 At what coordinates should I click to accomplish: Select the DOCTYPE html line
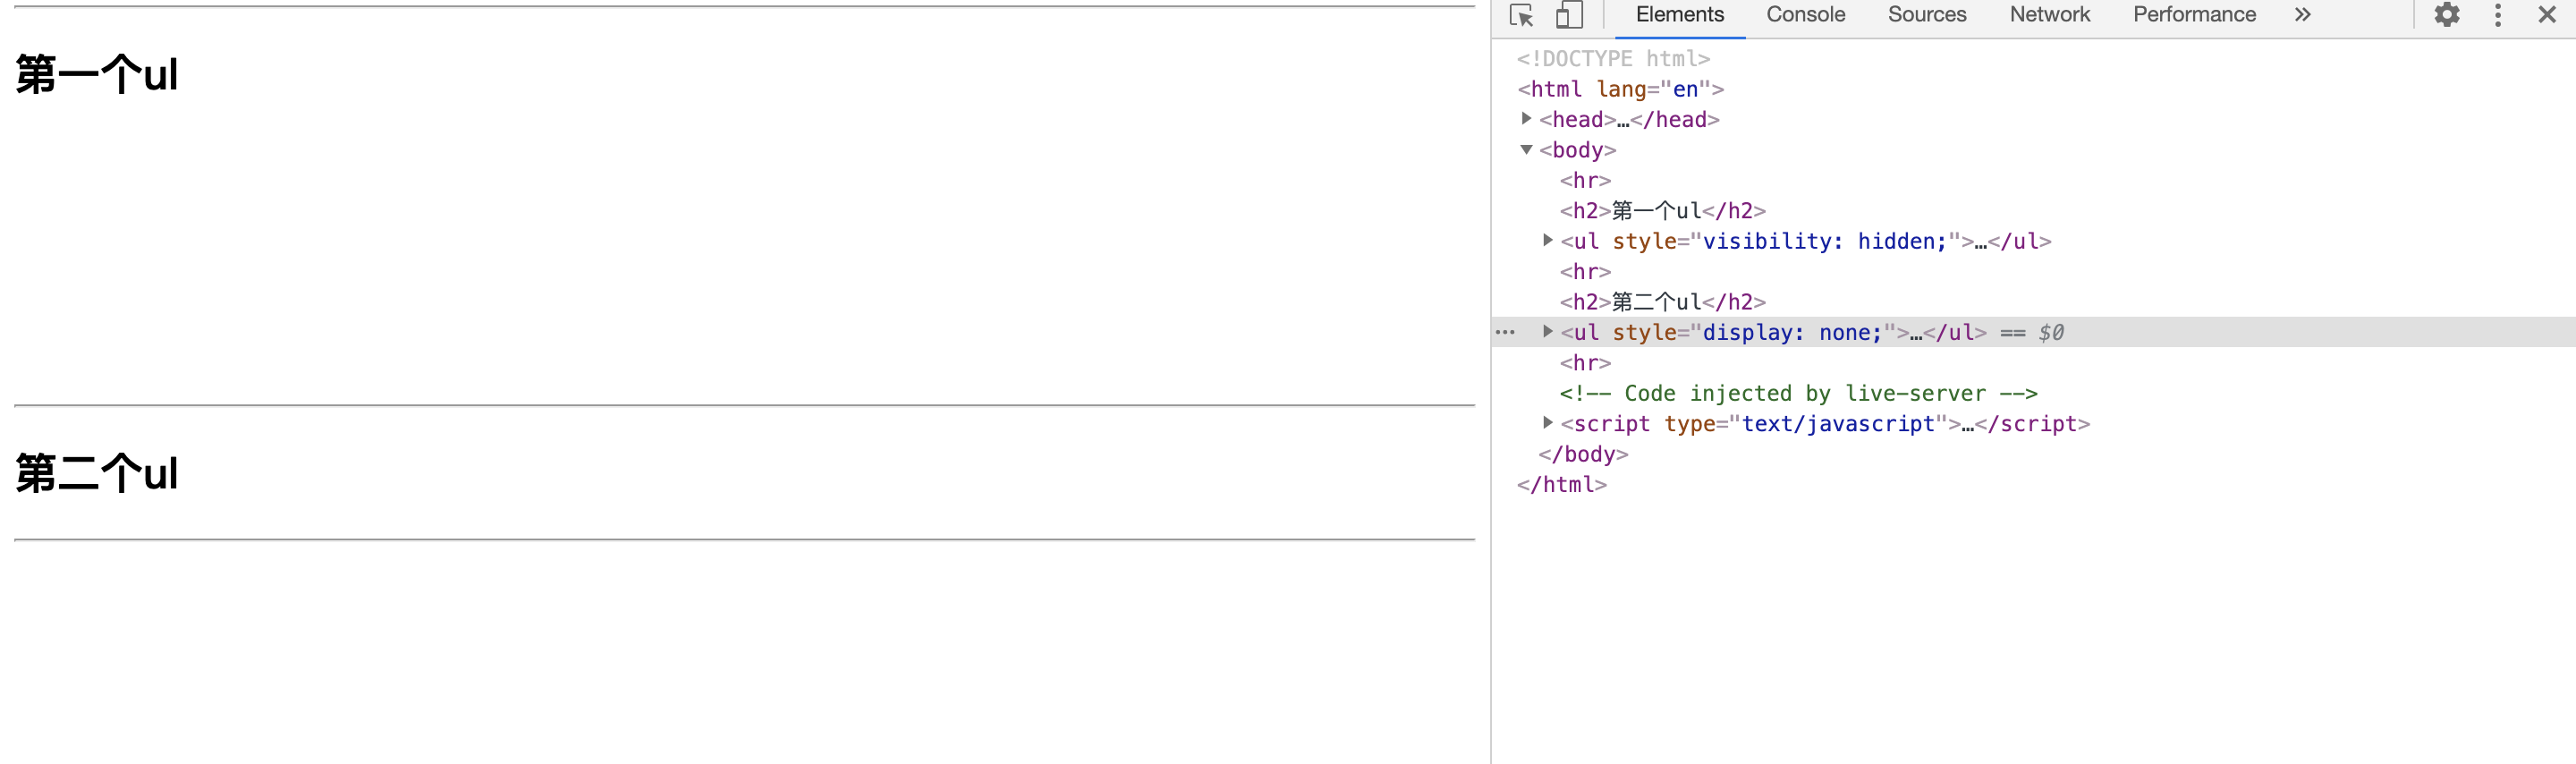[x=1613, y=59]
